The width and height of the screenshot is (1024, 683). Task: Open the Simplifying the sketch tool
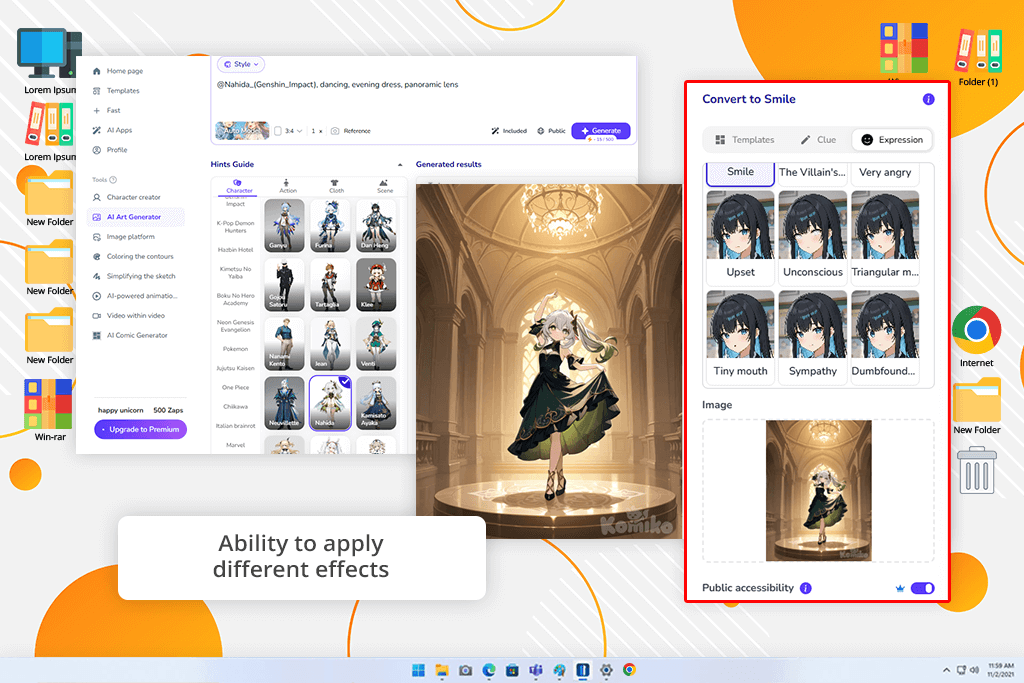[x=135, y=276]
